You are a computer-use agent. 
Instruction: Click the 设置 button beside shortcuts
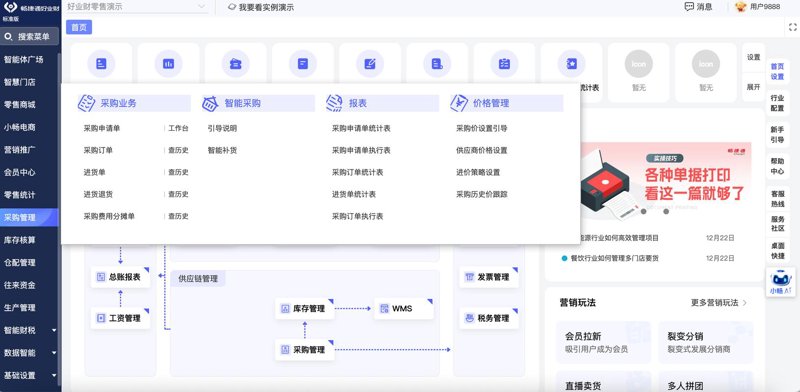click(754, 57)
